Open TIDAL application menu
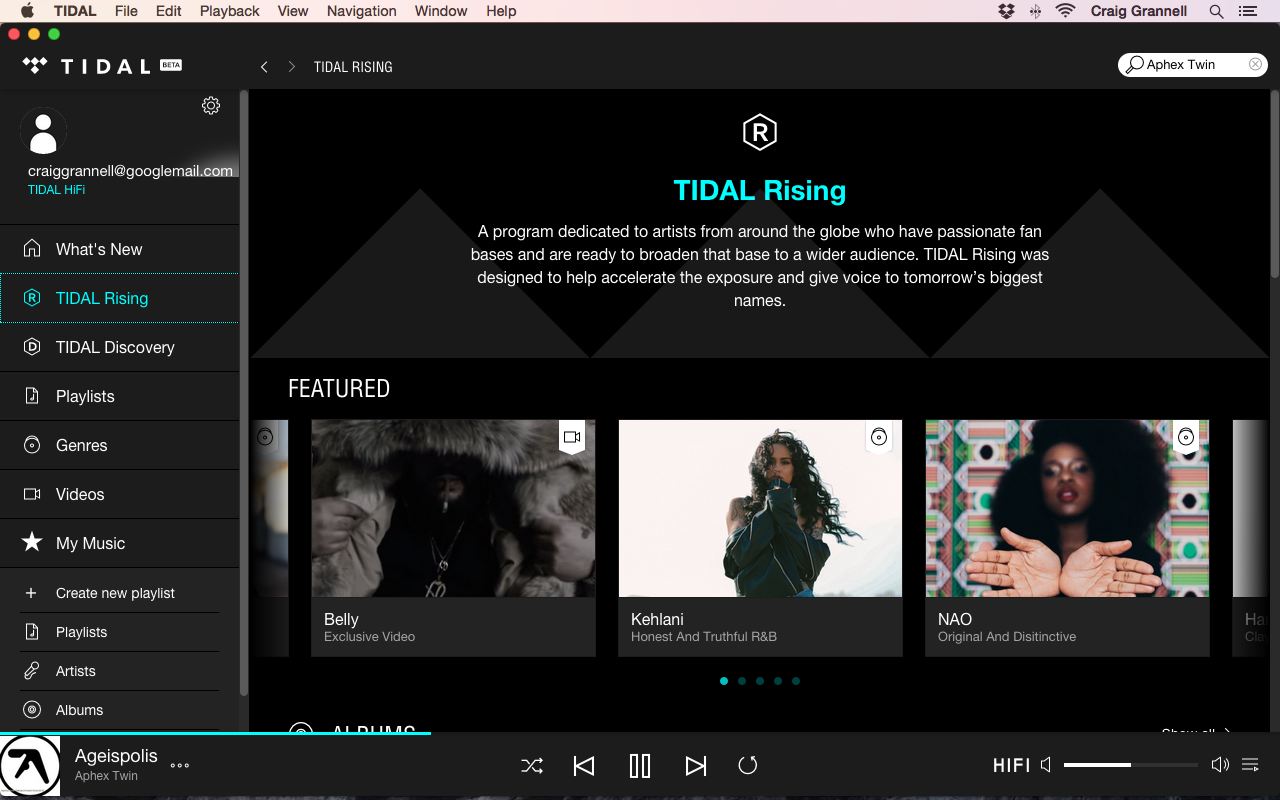1280x800 pixels. 75,11
